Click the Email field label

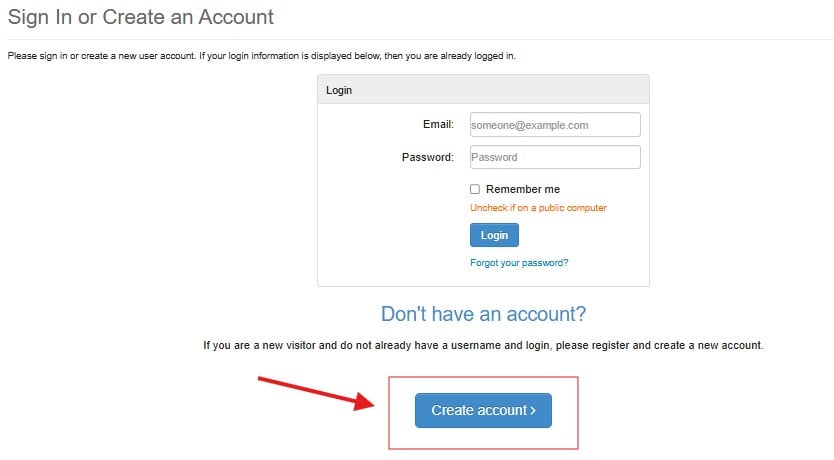tap(438, 124)
